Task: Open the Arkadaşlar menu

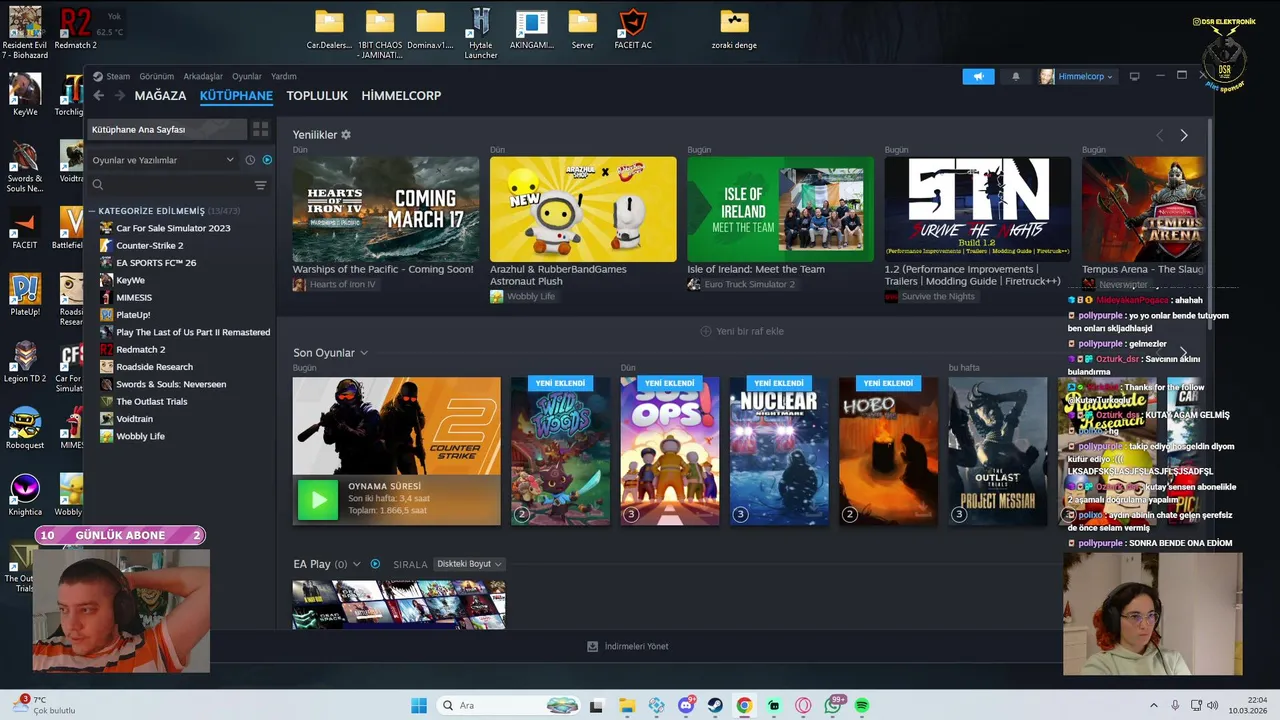Action: pos(203,76)
